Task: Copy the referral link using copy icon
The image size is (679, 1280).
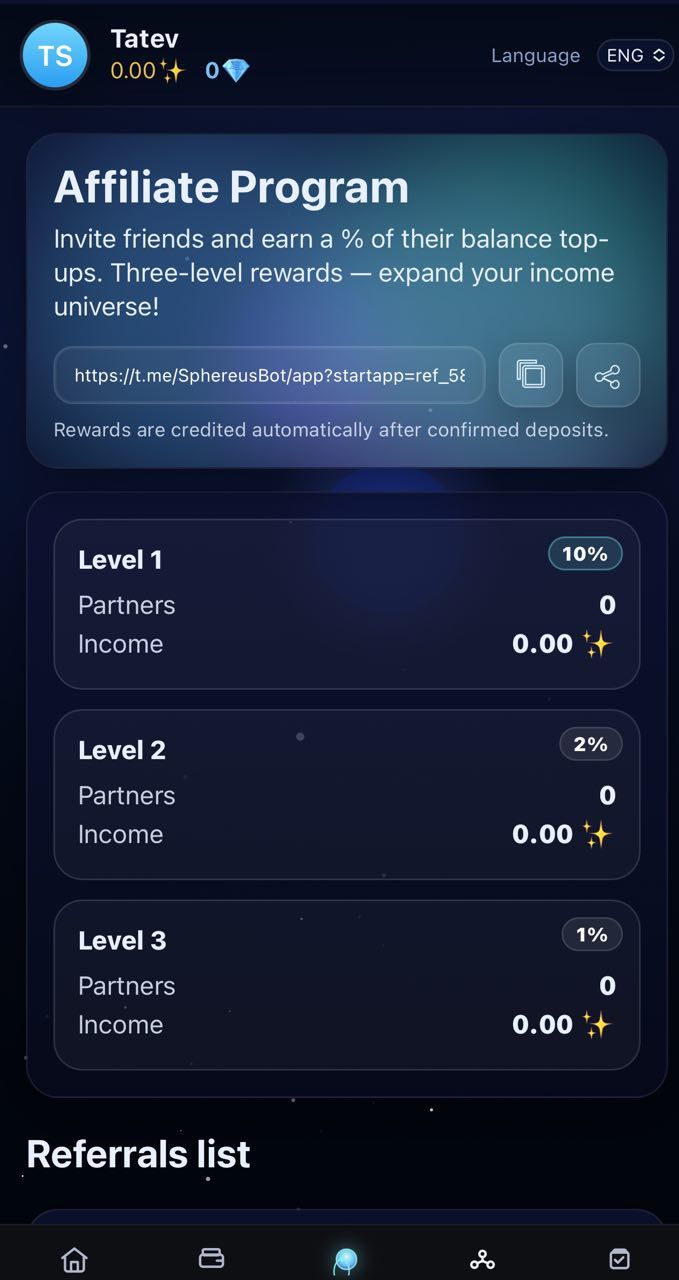Action: (530, 375)
